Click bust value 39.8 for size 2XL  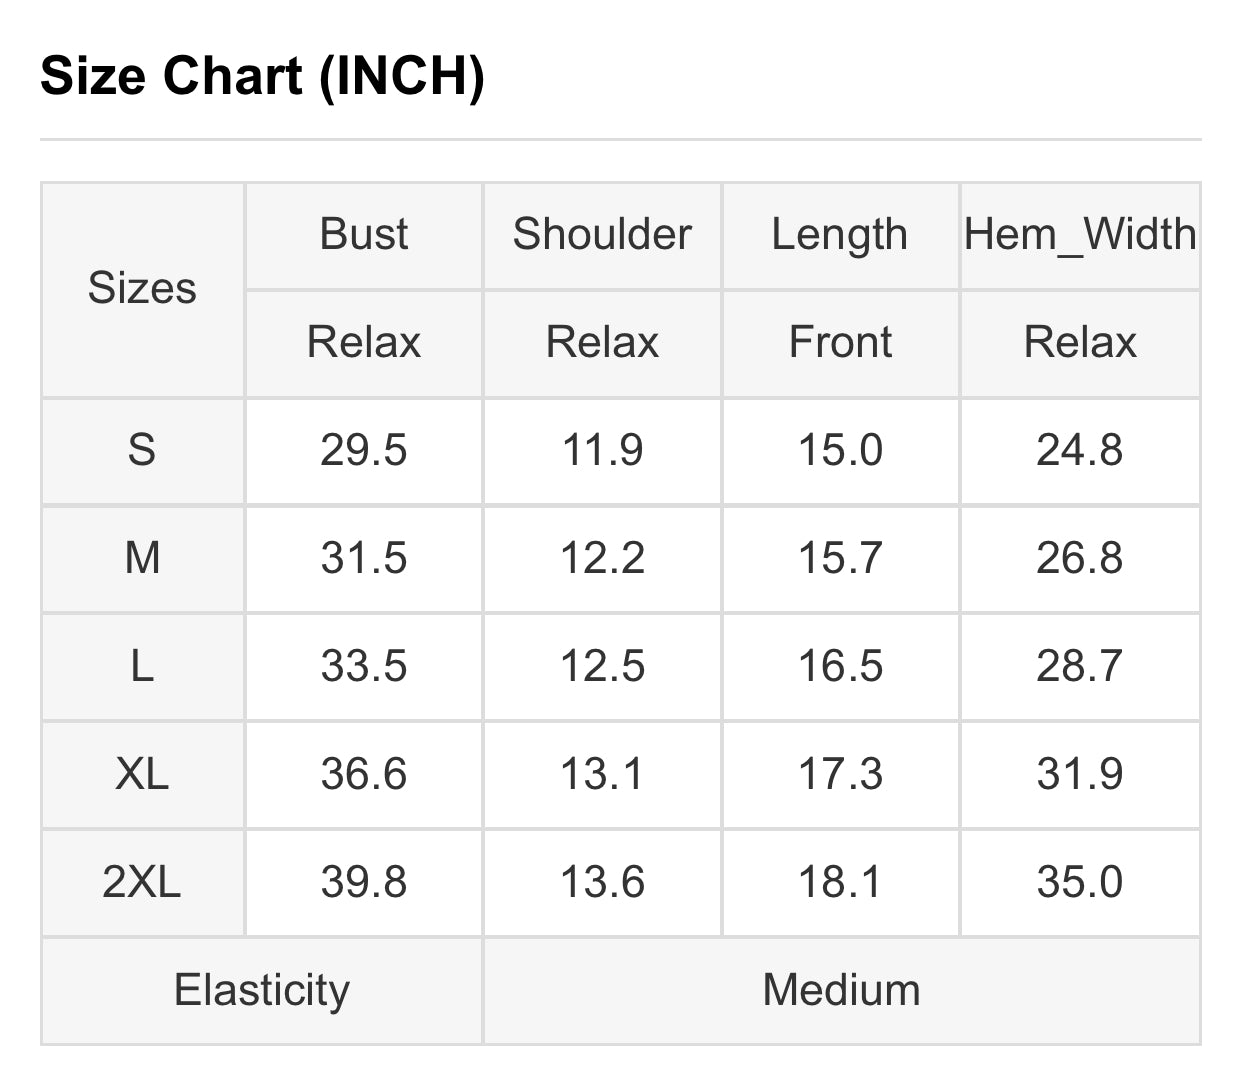coord(364,882)
